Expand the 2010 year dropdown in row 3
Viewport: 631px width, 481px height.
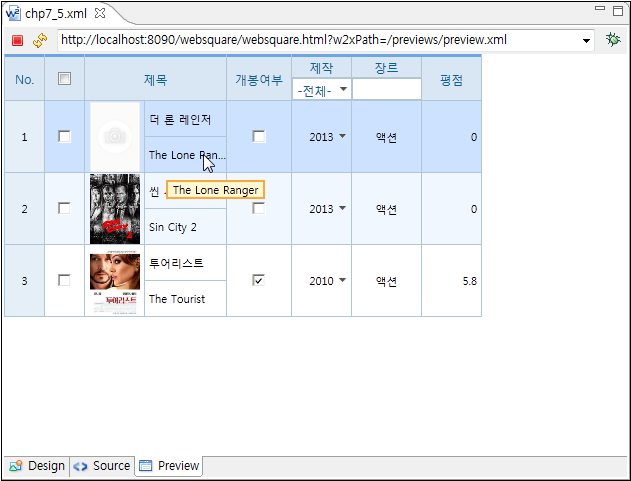click(x=343, y=281)
